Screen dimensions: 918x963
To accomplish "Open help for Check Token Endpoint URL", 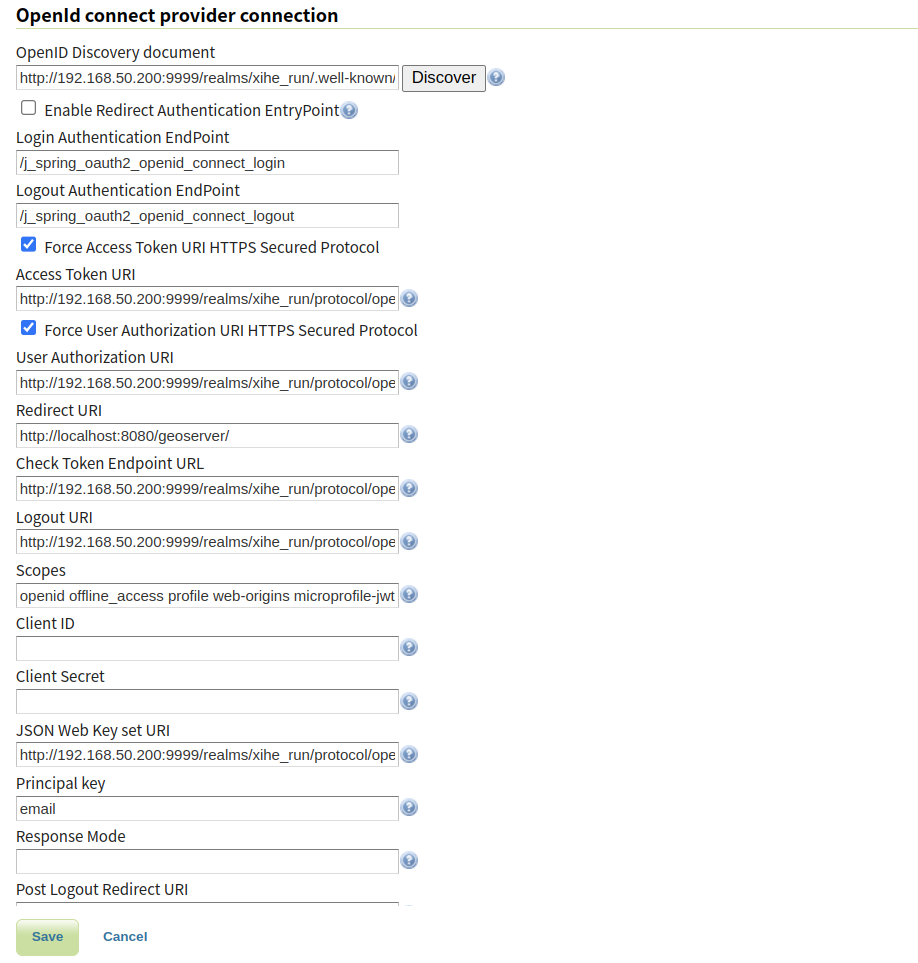I will coord(409,489).
